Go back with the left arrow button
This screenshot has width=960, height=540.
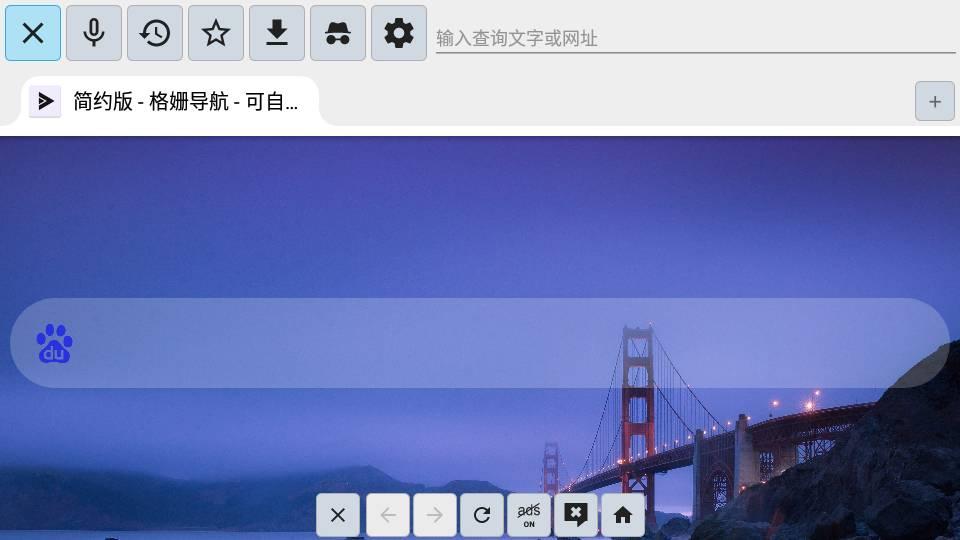(x=388, y=515)
